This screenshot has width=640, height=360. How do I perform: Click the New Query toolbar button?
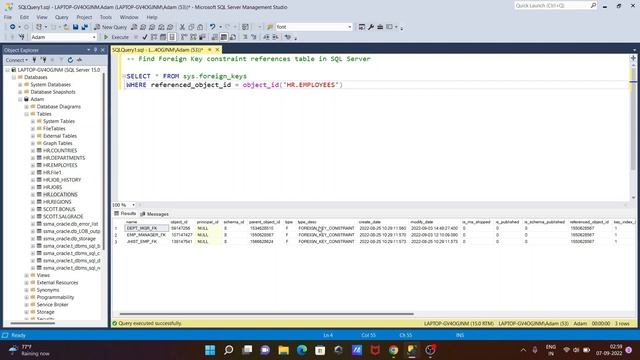(110, 27)
